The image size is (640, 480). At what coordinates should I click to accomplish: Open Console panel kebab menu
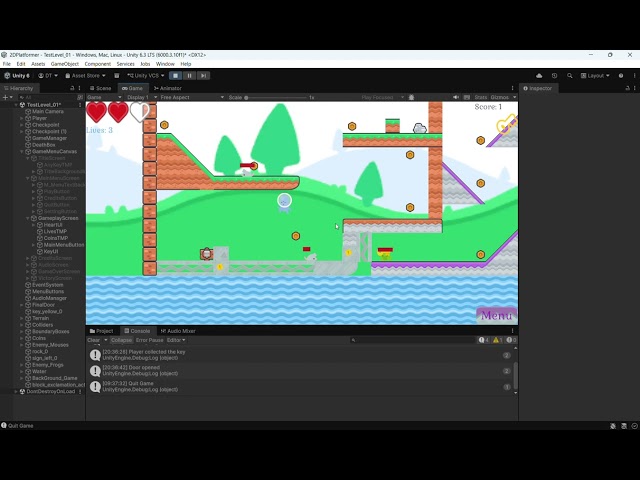click(x=513, y=331)
